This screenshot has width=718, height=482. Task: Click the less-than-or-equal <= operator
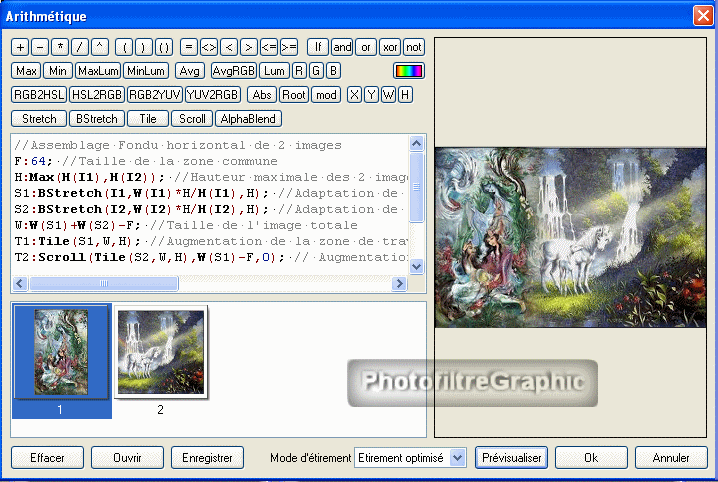(x=268, y=47)
